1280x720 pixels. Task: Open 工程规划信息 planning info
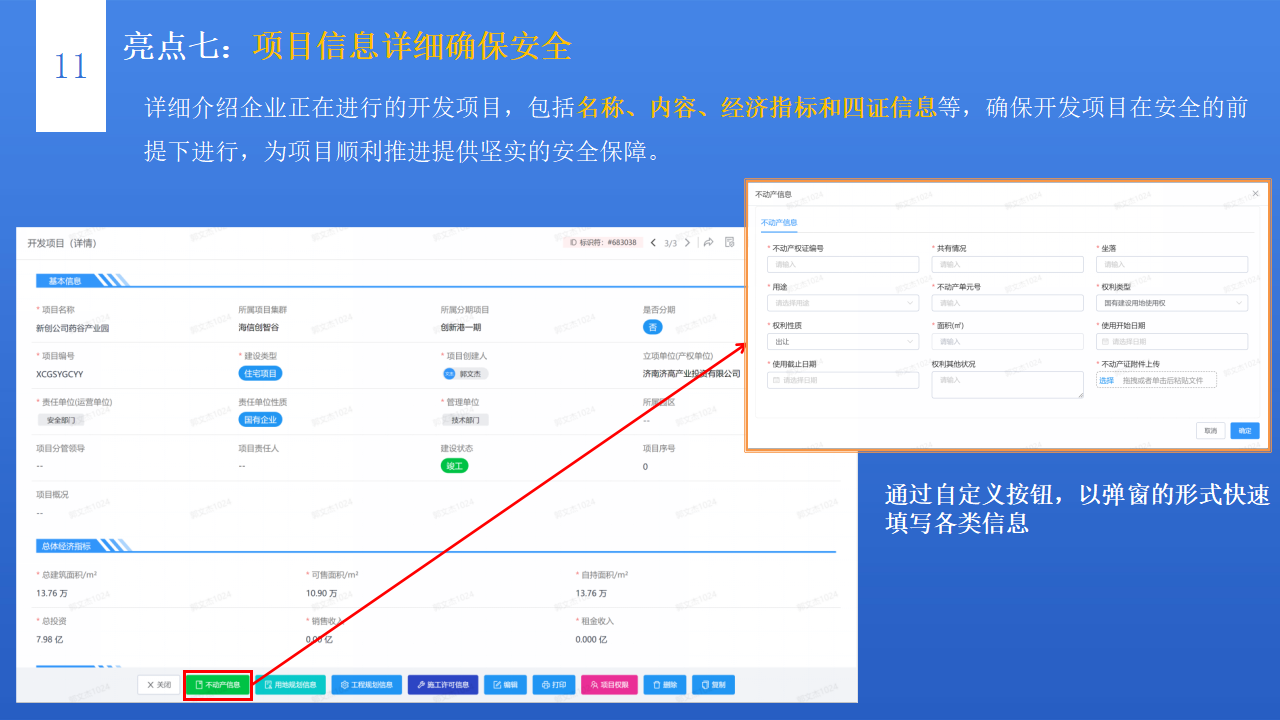(366, 684)
